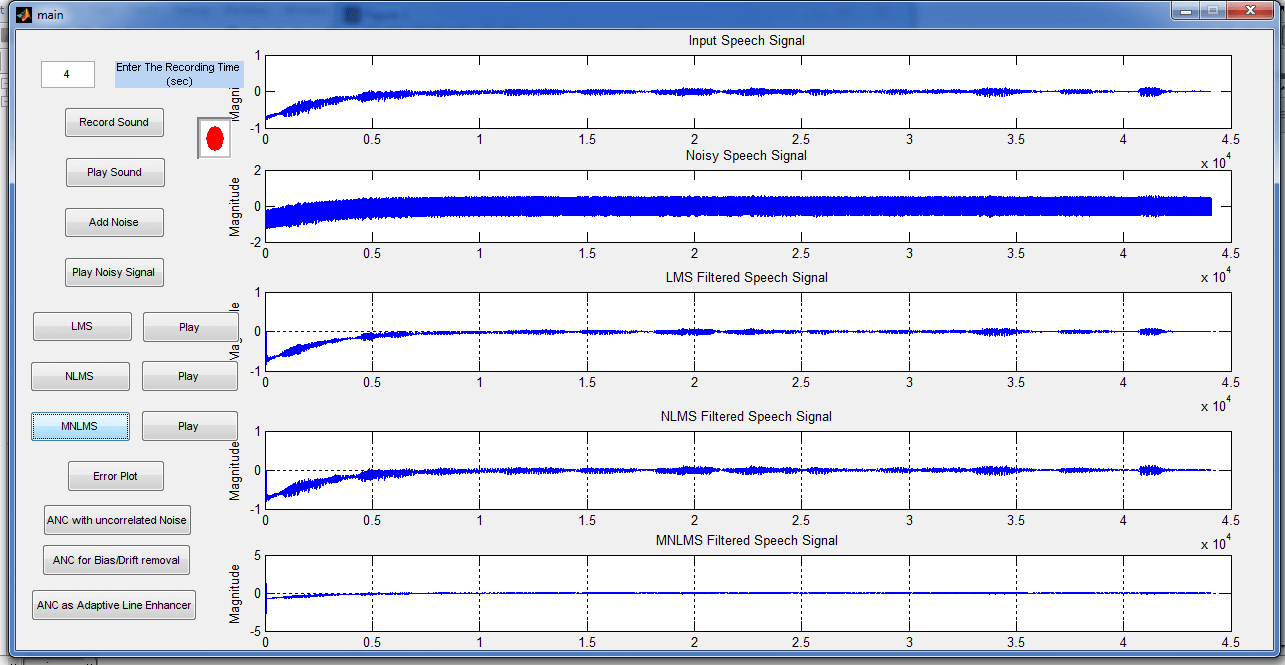Play the NLMS filtered speech
The width and height of the screenshot is (1285, 665).
190,376
